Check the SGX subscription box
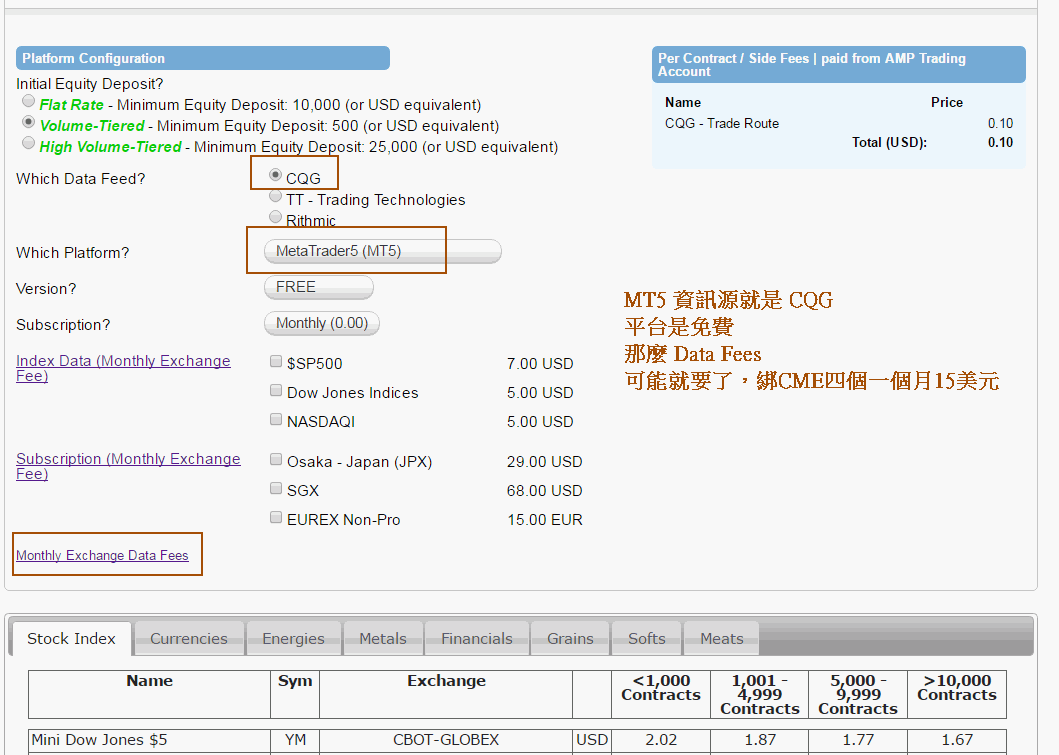Viewport: 1059px width, 755px height. click(x=276, y=488)
